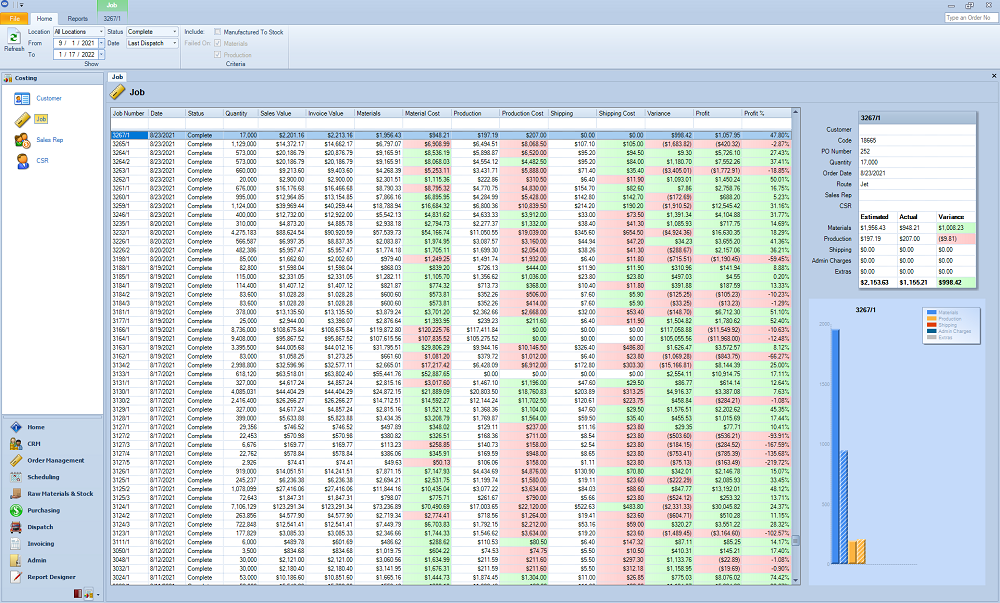This screenshot has width=1000, height=603.
Task: Open the To date calendar dropdown arrow
Action: tap(101, 55)
